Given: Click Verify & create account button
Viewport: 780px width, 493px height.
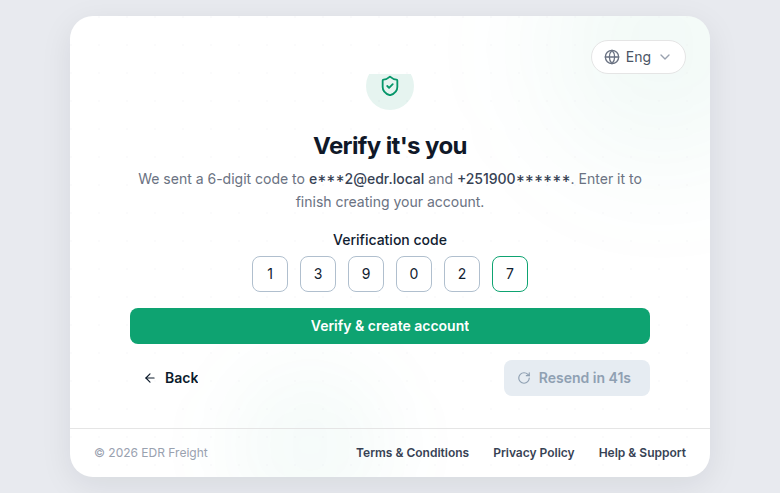Looking at the screenshot, I should (390, 326).
